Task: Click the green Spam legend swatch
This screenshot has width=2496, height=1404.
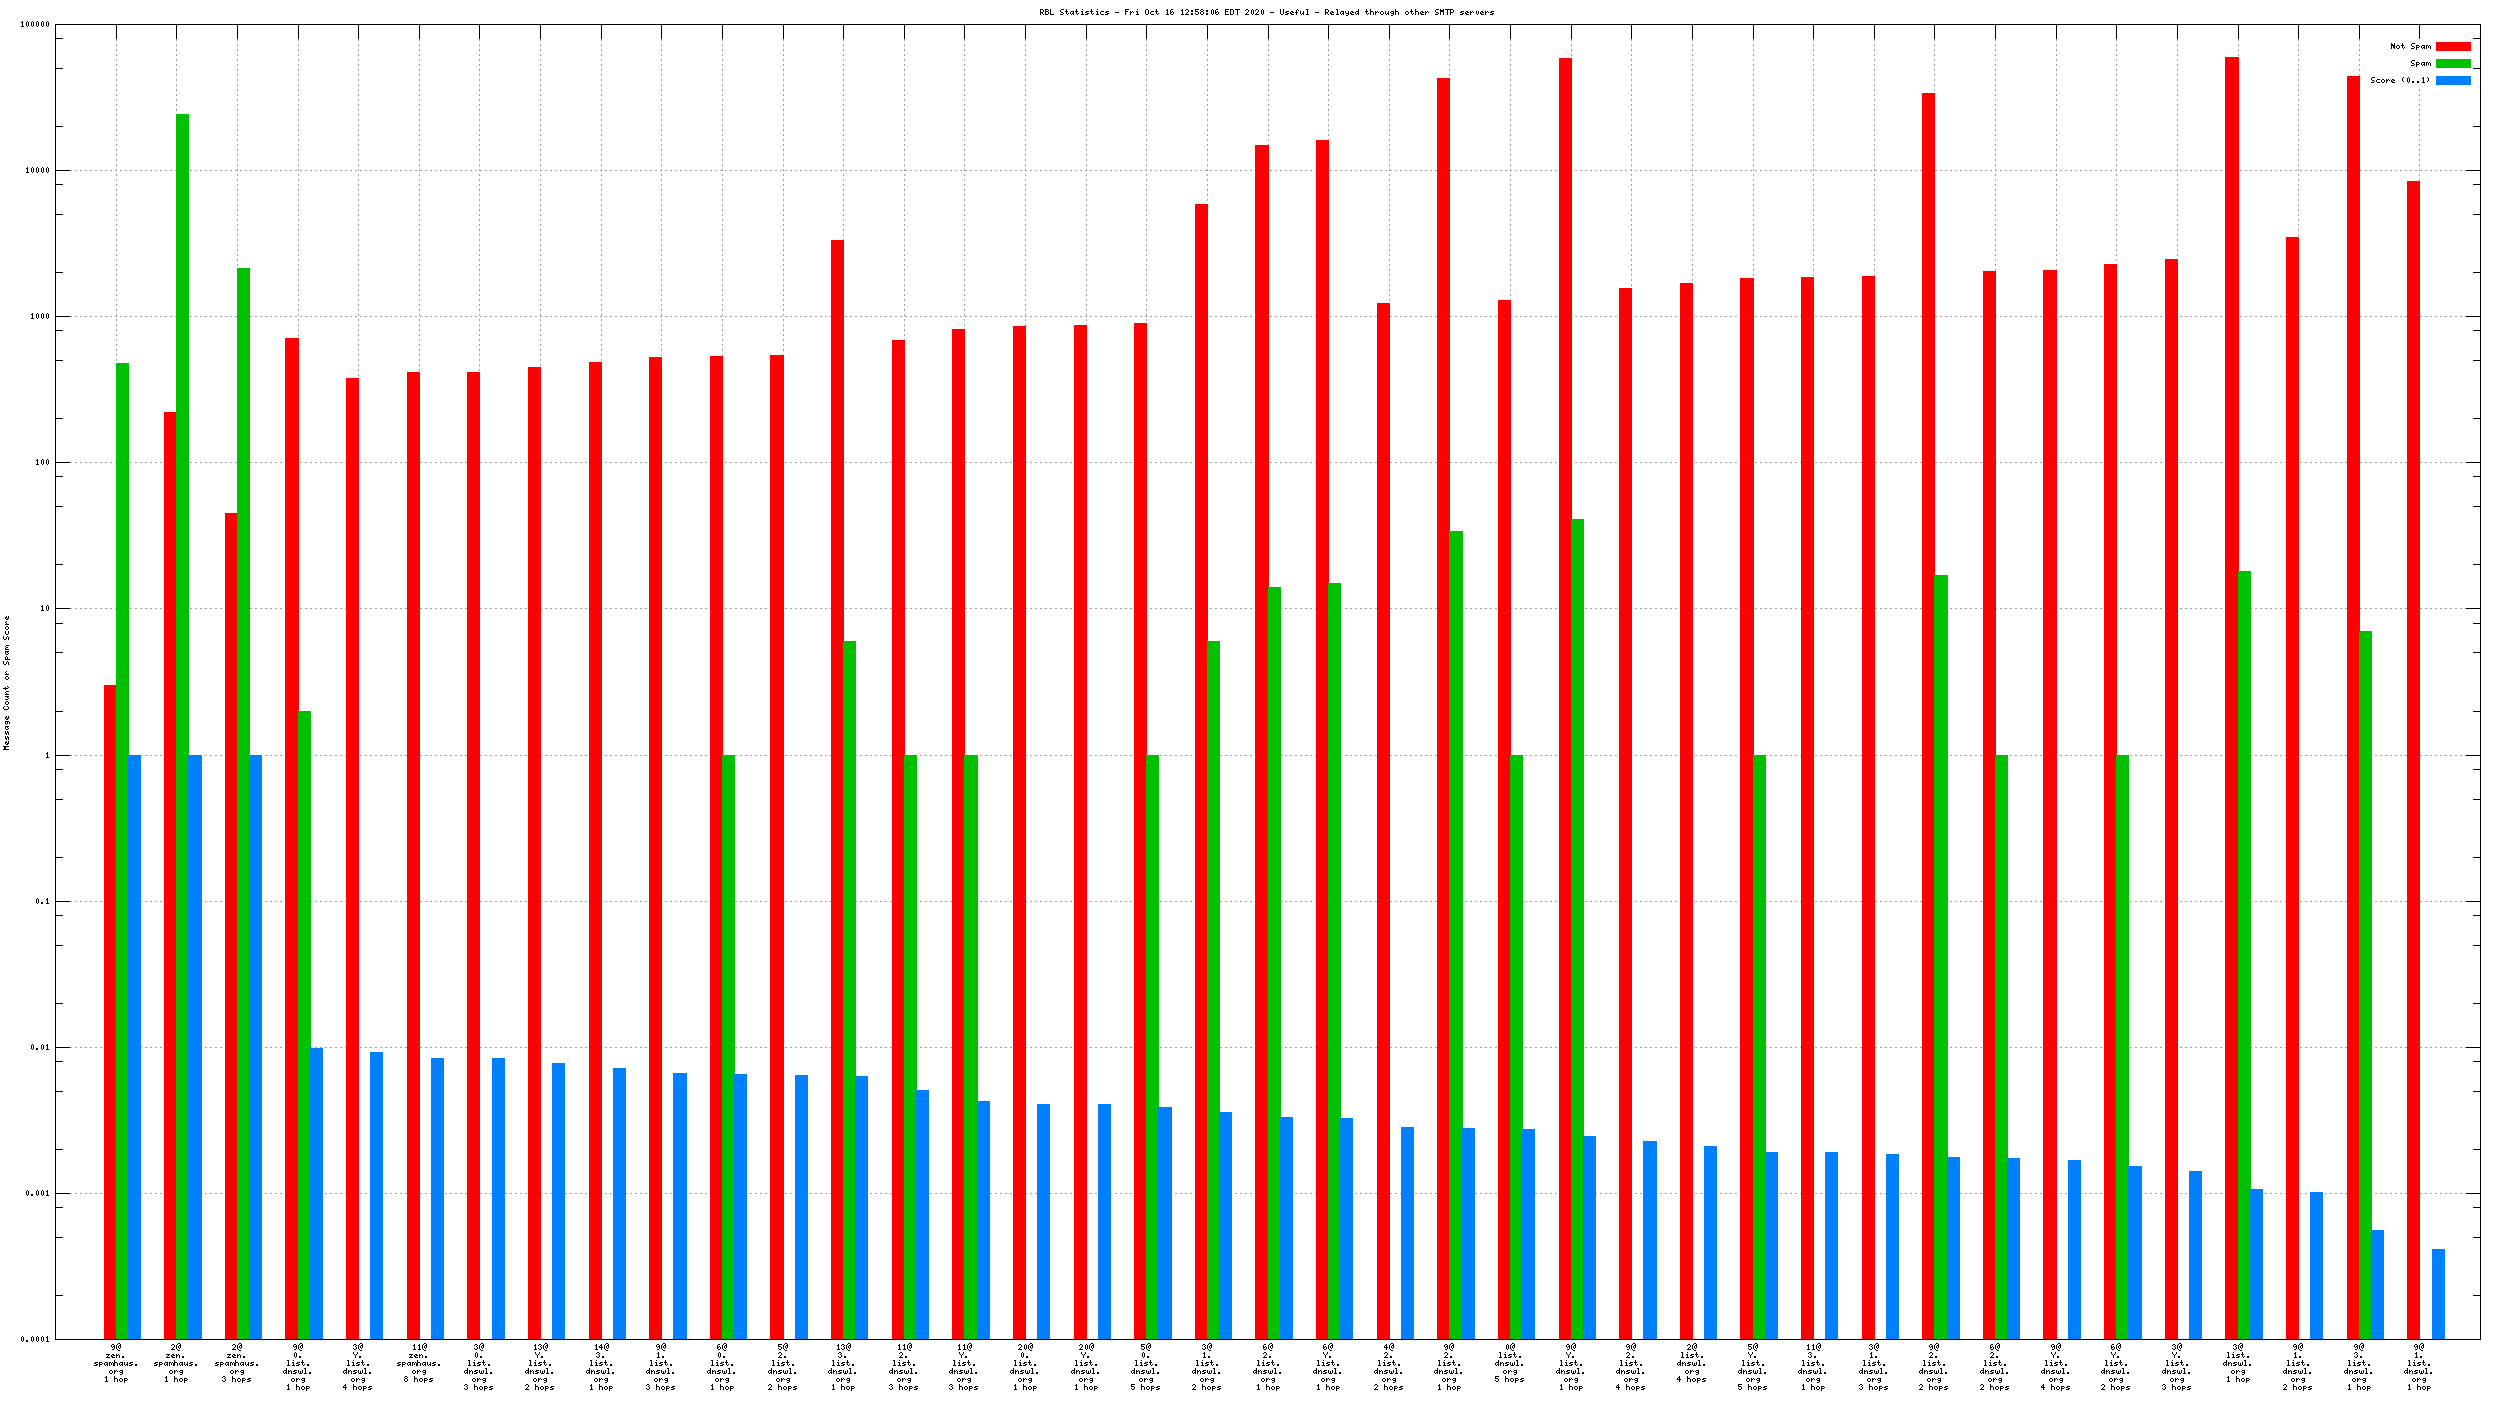Action: (2452, 63)
